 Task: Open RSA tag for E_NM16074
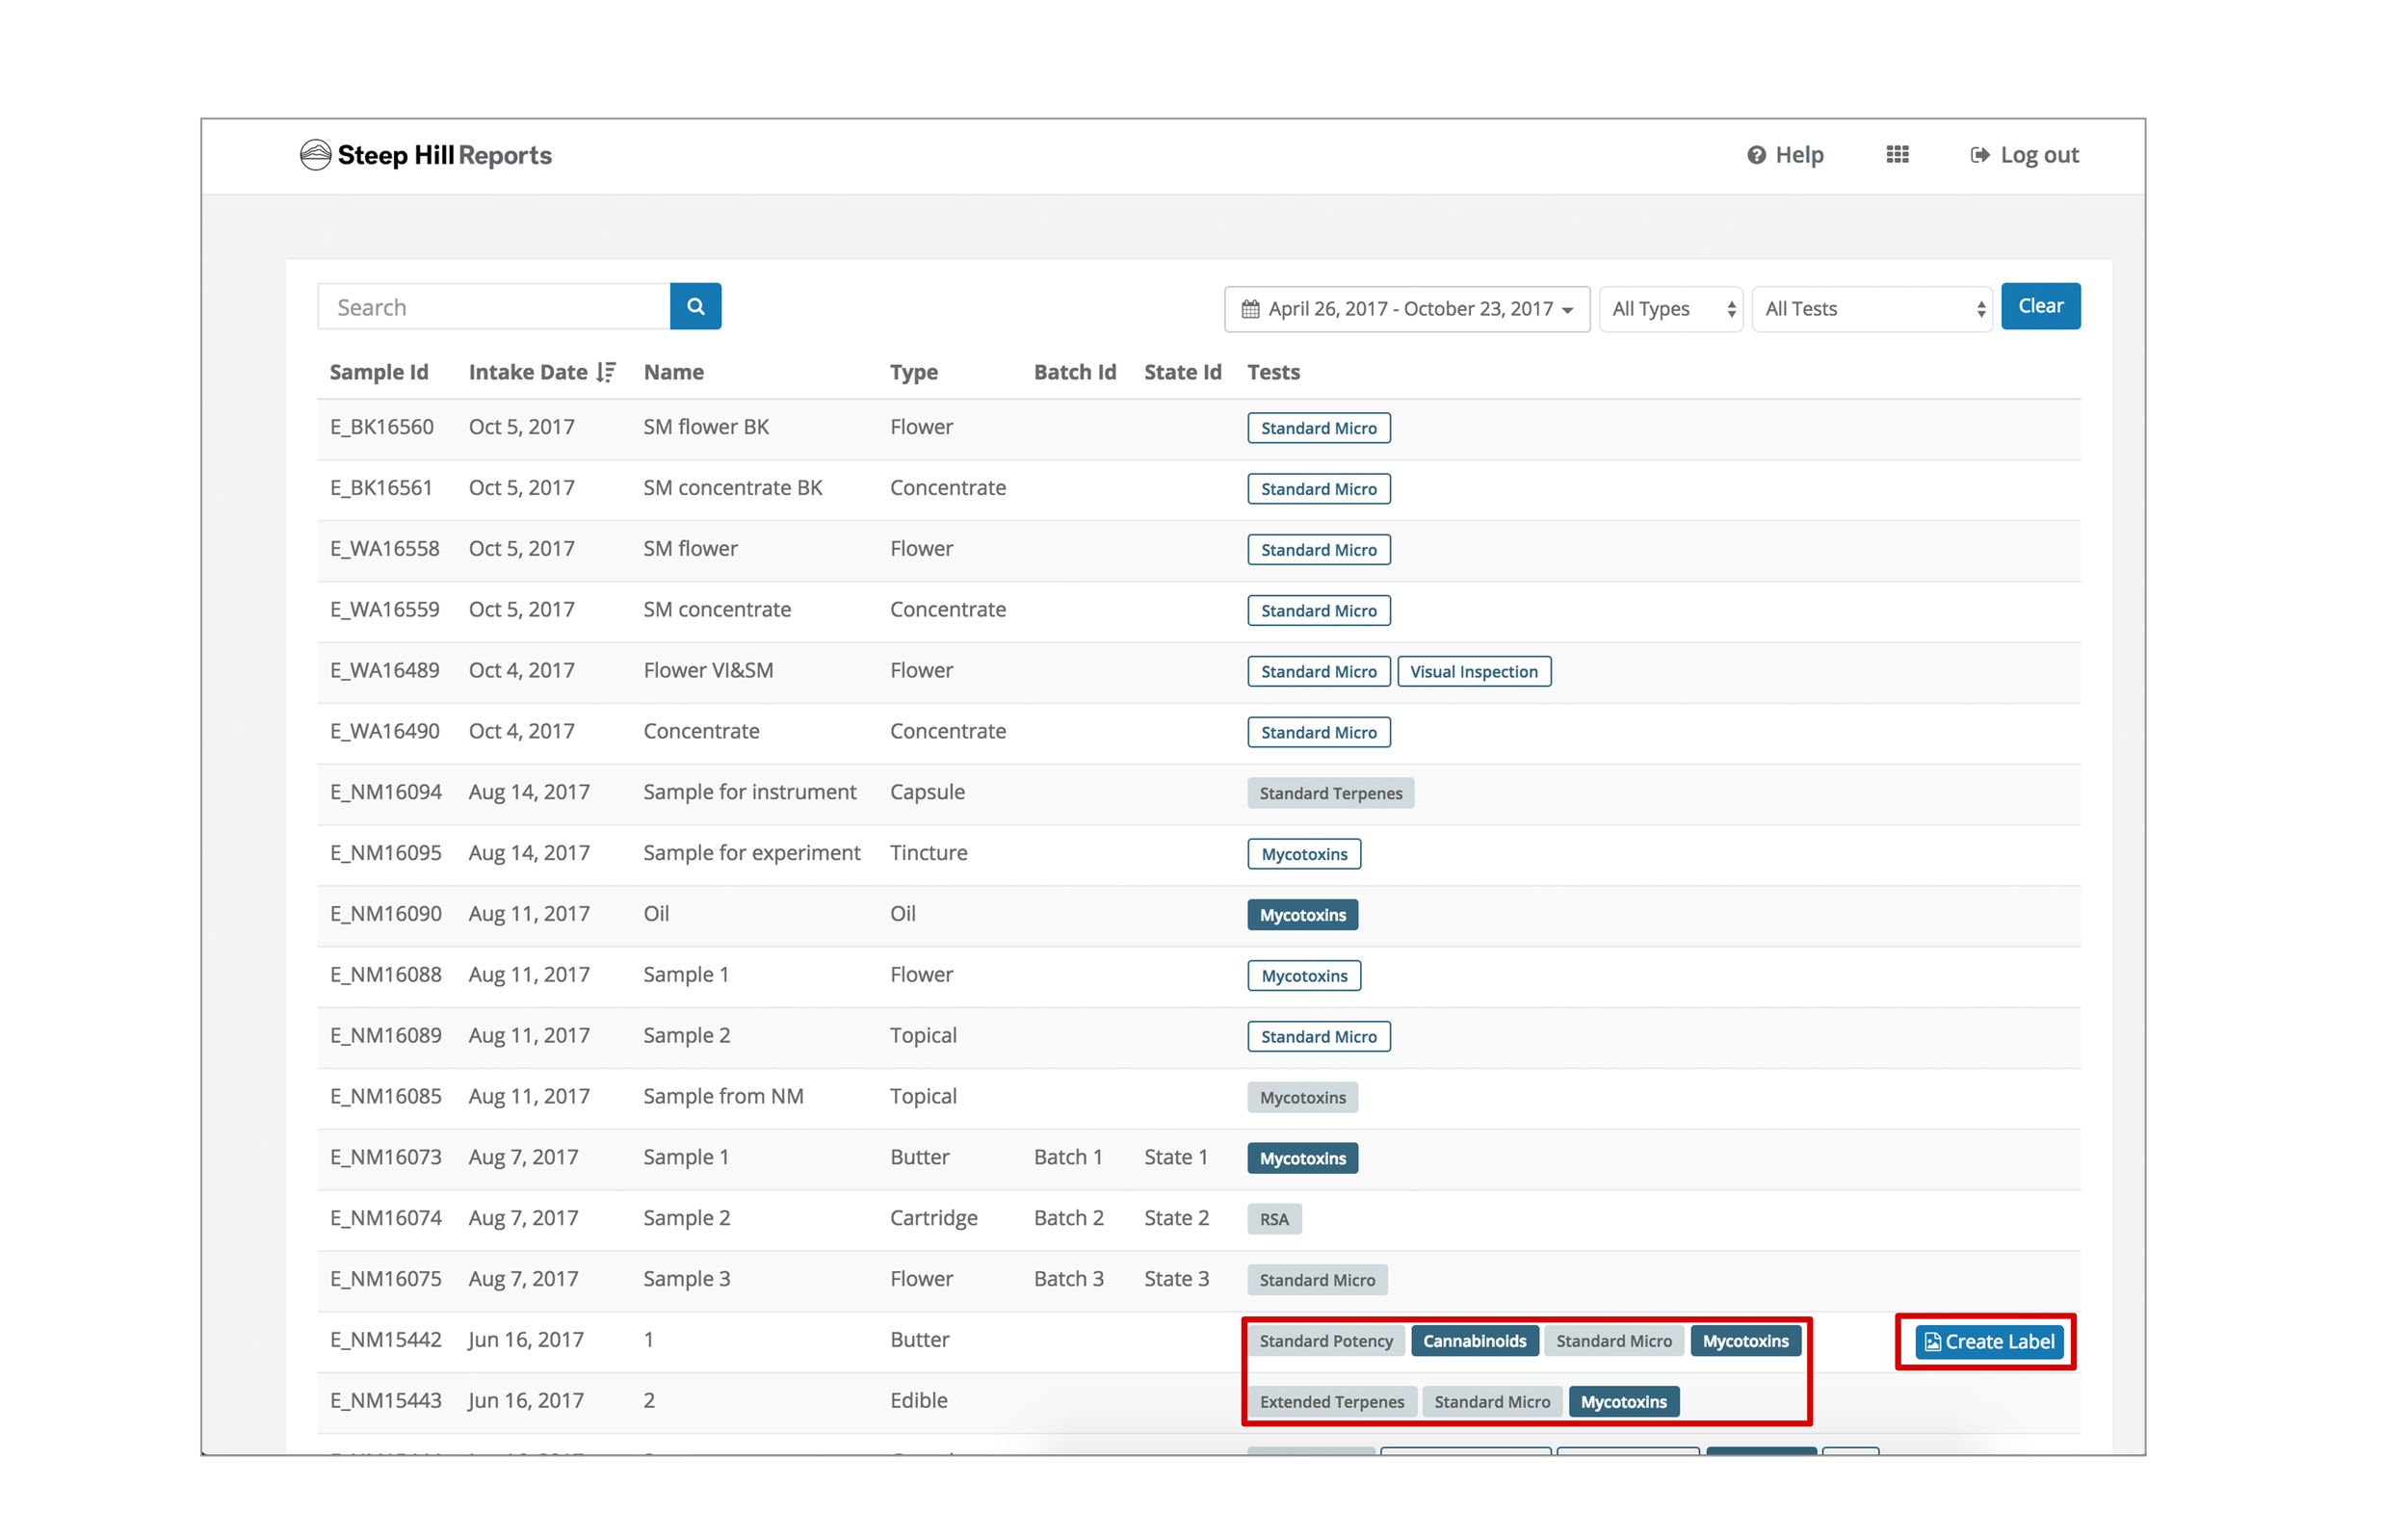(x=1274, y=1219)
